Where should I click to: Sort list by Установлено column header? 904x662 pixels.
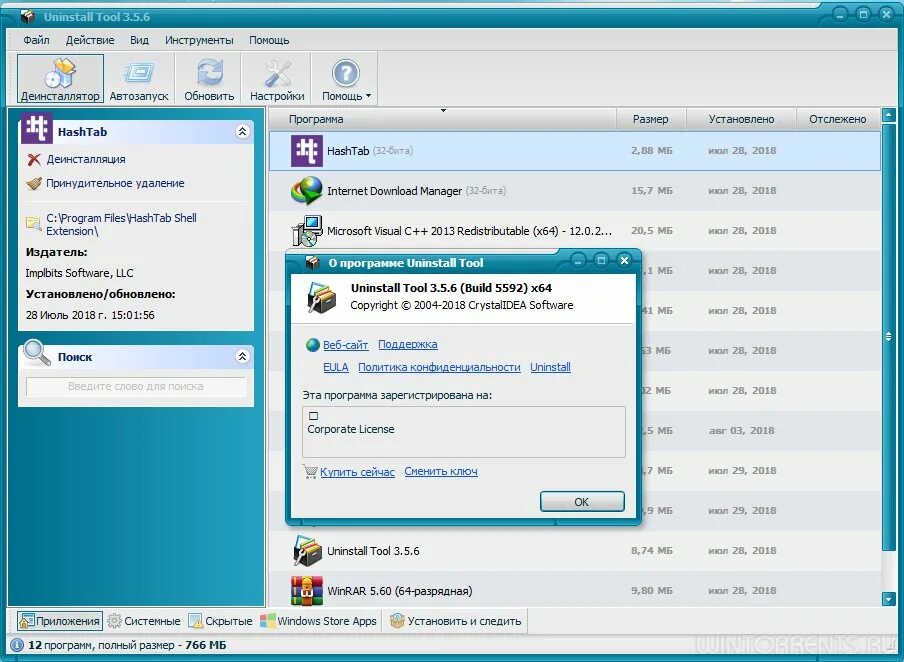pos(741,119)
